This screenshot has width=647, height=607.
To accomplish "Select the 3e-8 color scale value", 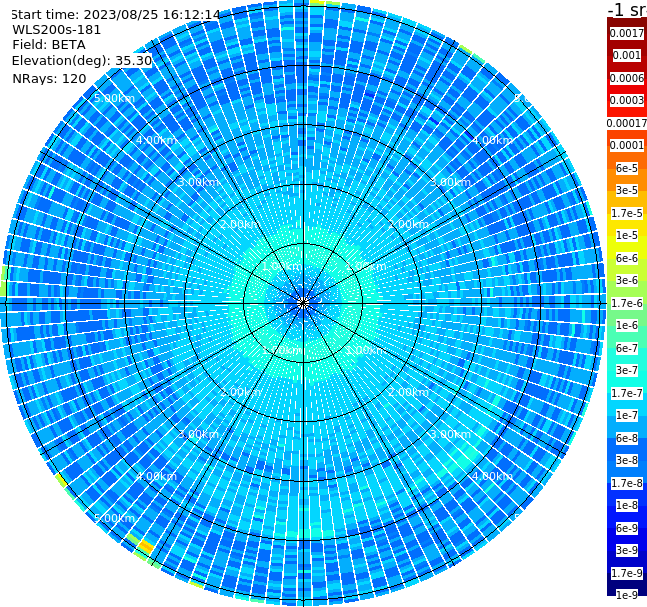I will click(626, 460).
